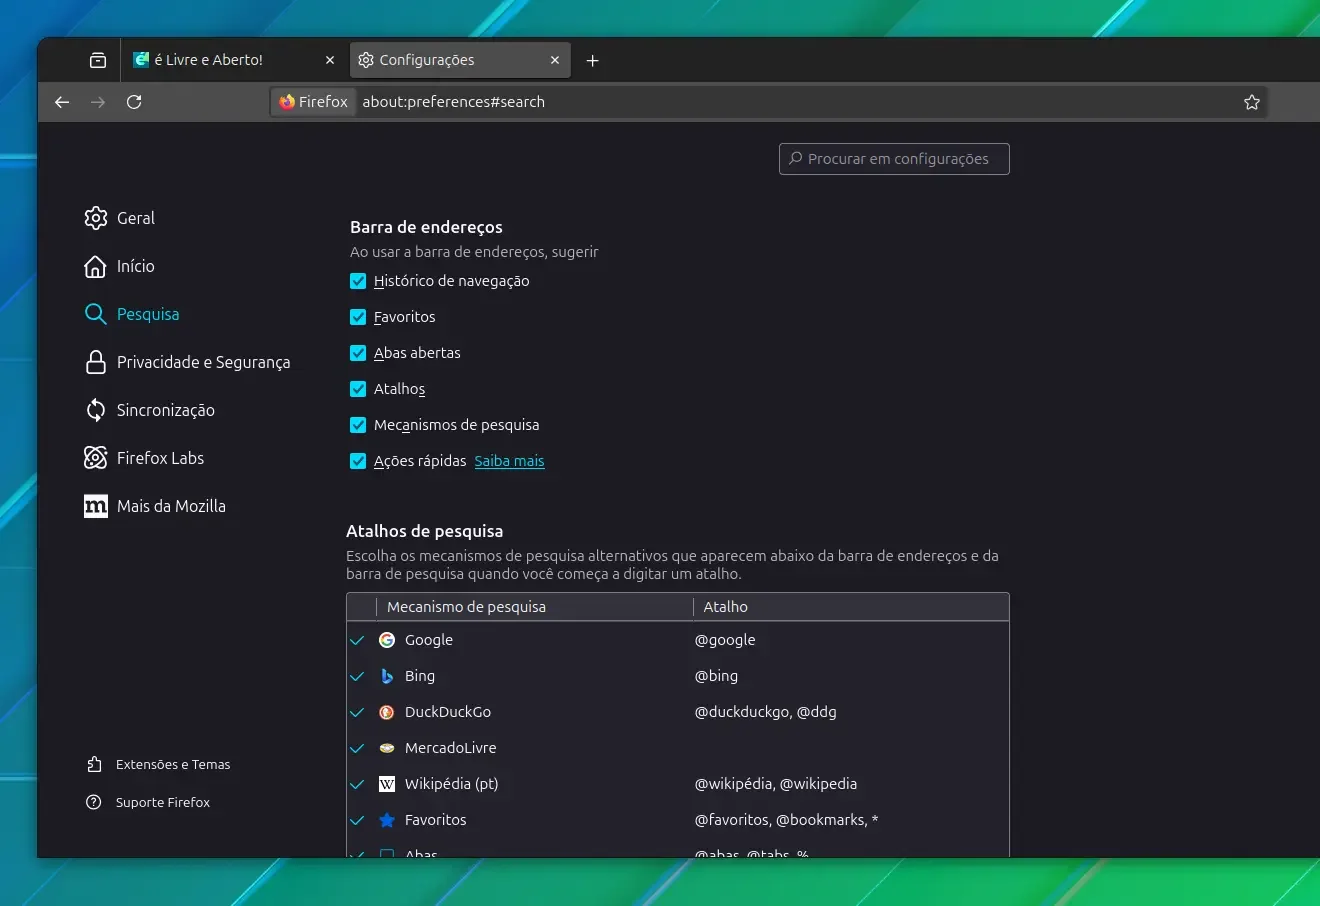Uncheck Histórico de navegação
Viewport: 1320px width, 906px height.
[358, 281]
